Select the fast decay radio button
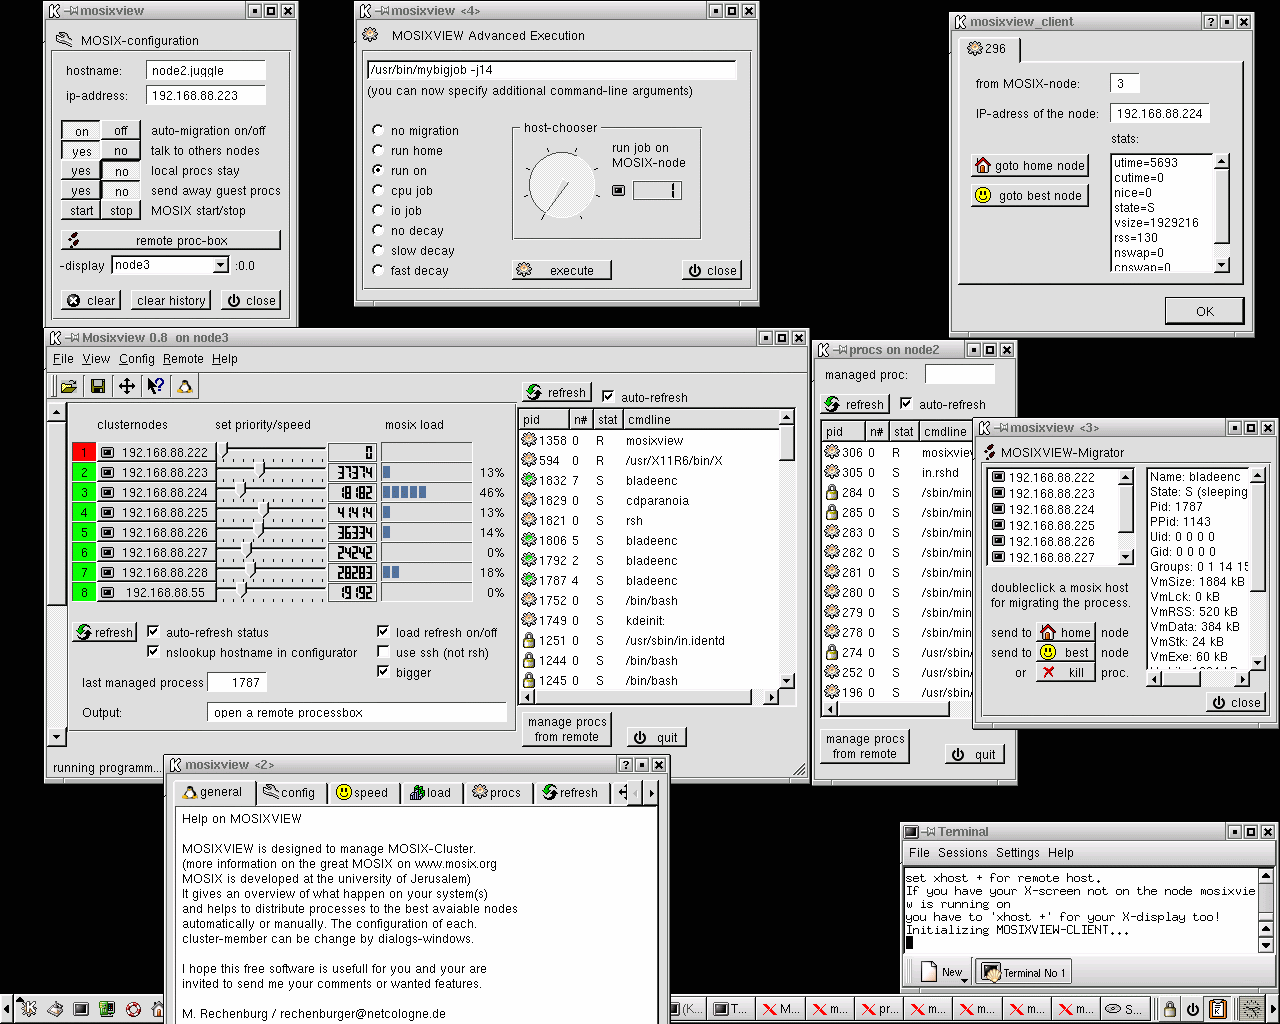 [378, 270]
